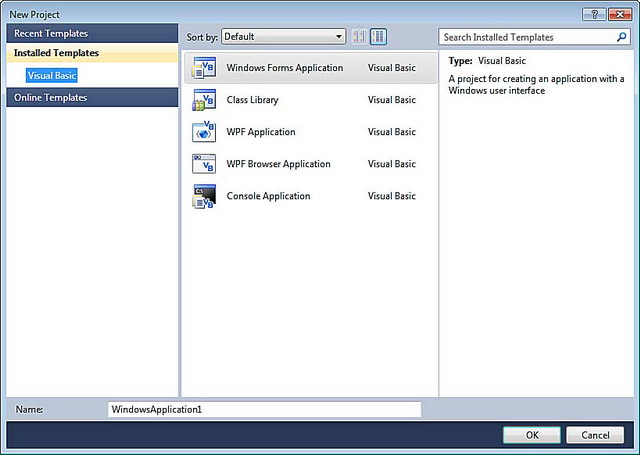Open the Installed Templates section
Viewport: 640px width, 455px height.
[92, 53]
